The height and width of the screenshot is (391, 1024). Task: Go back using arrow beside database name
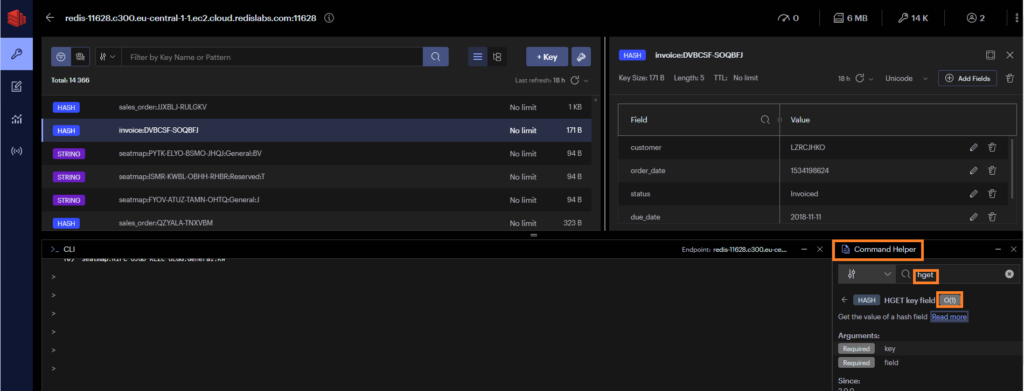pos(50,18)
